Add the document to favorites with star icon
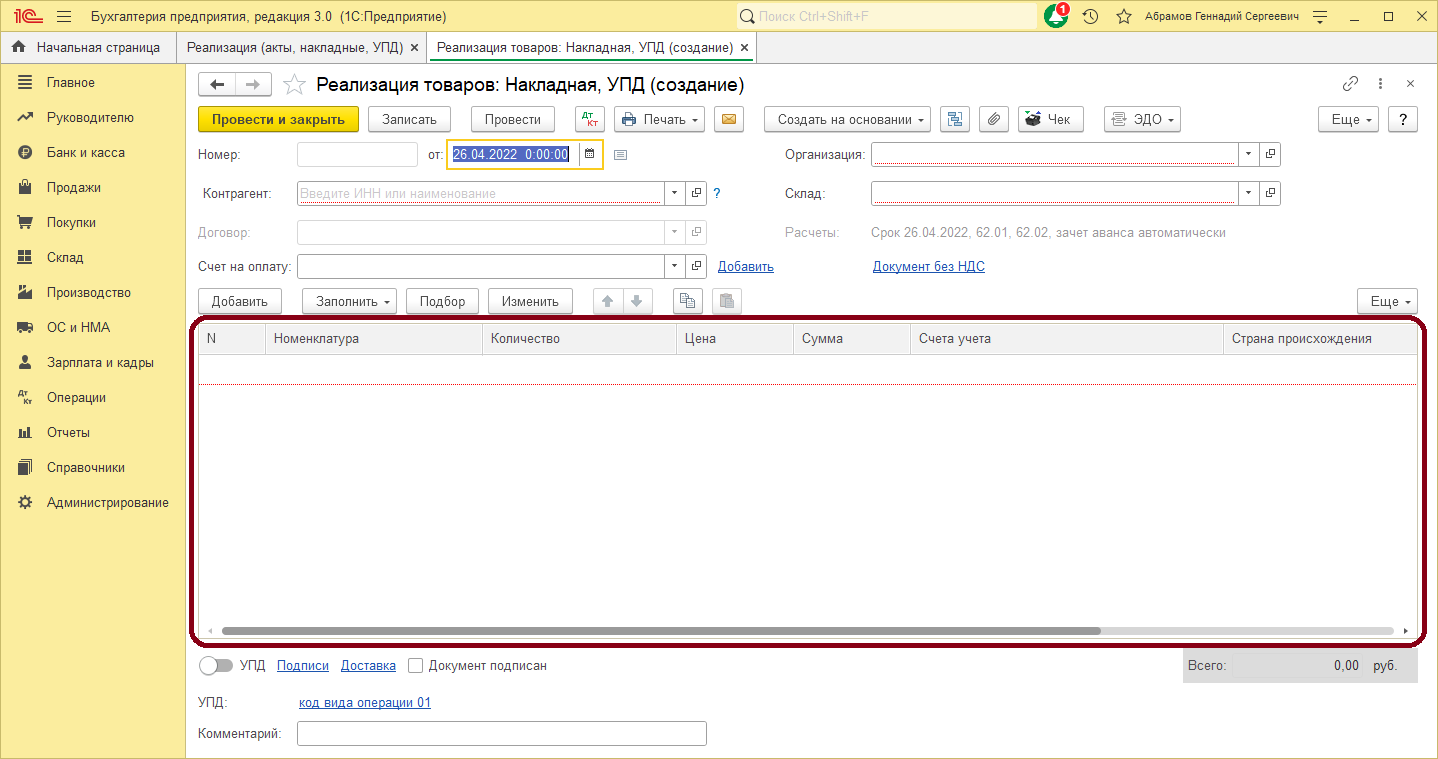The width and height of the screenshot is (1438, 759). [x=294, y=85]
